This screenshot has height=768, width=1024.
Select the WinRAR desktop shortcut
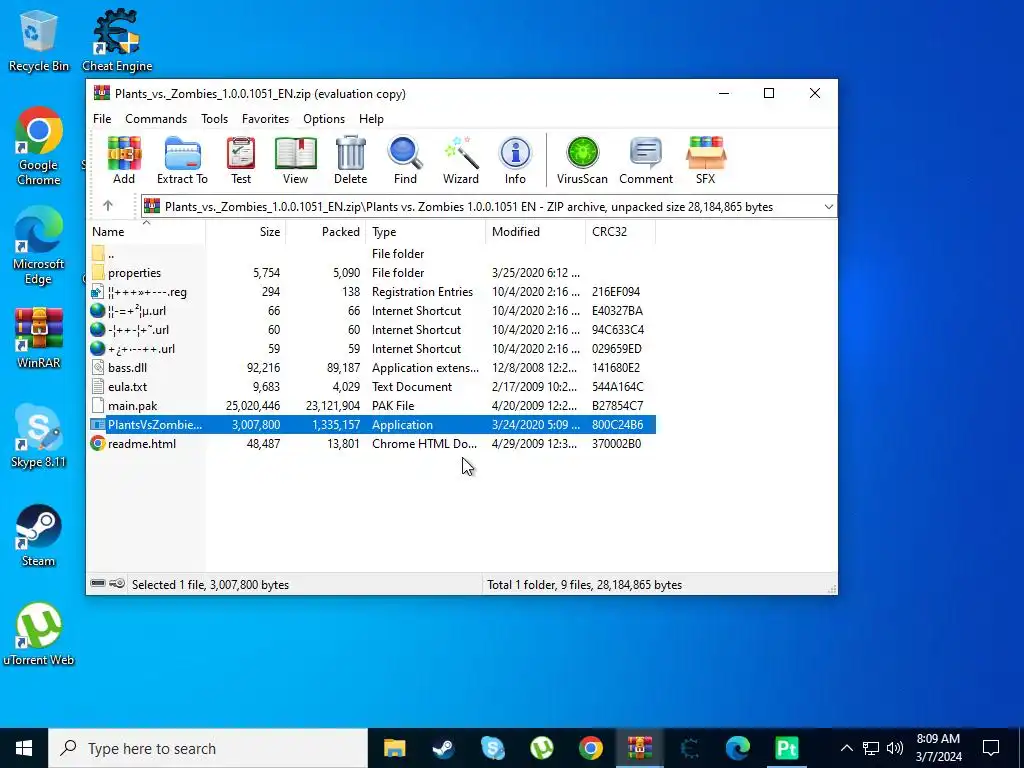(38, 338)
